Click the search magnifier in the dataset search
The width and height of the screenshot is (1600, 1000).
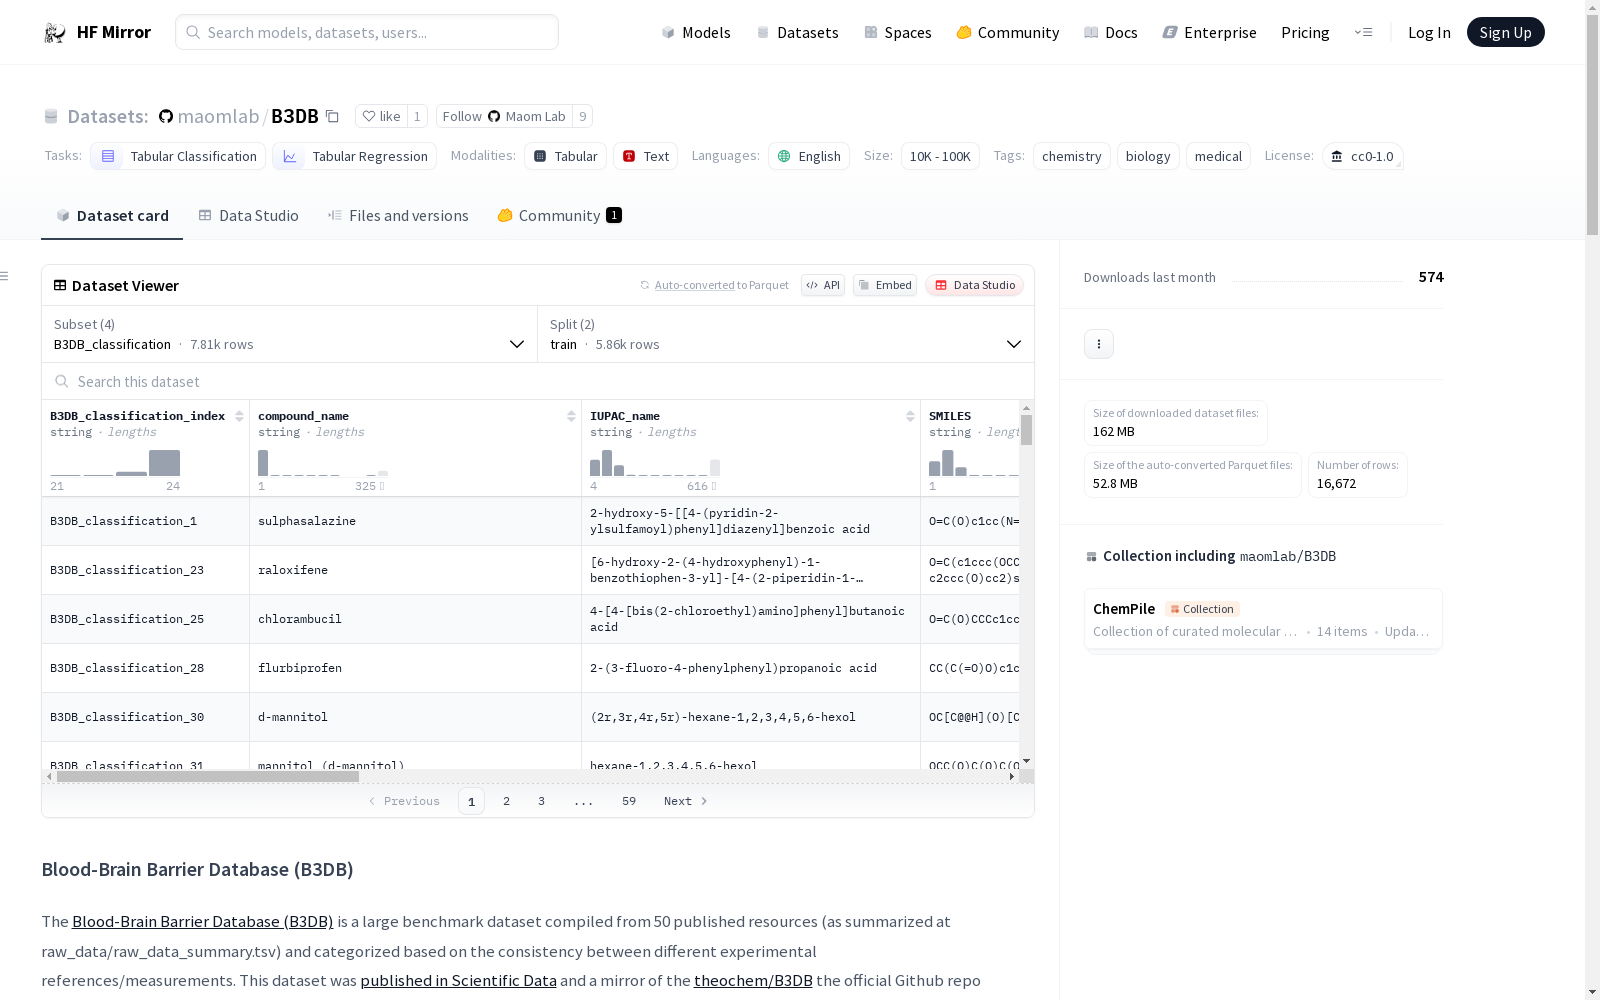pyautogui.click(x=62, y=382)
